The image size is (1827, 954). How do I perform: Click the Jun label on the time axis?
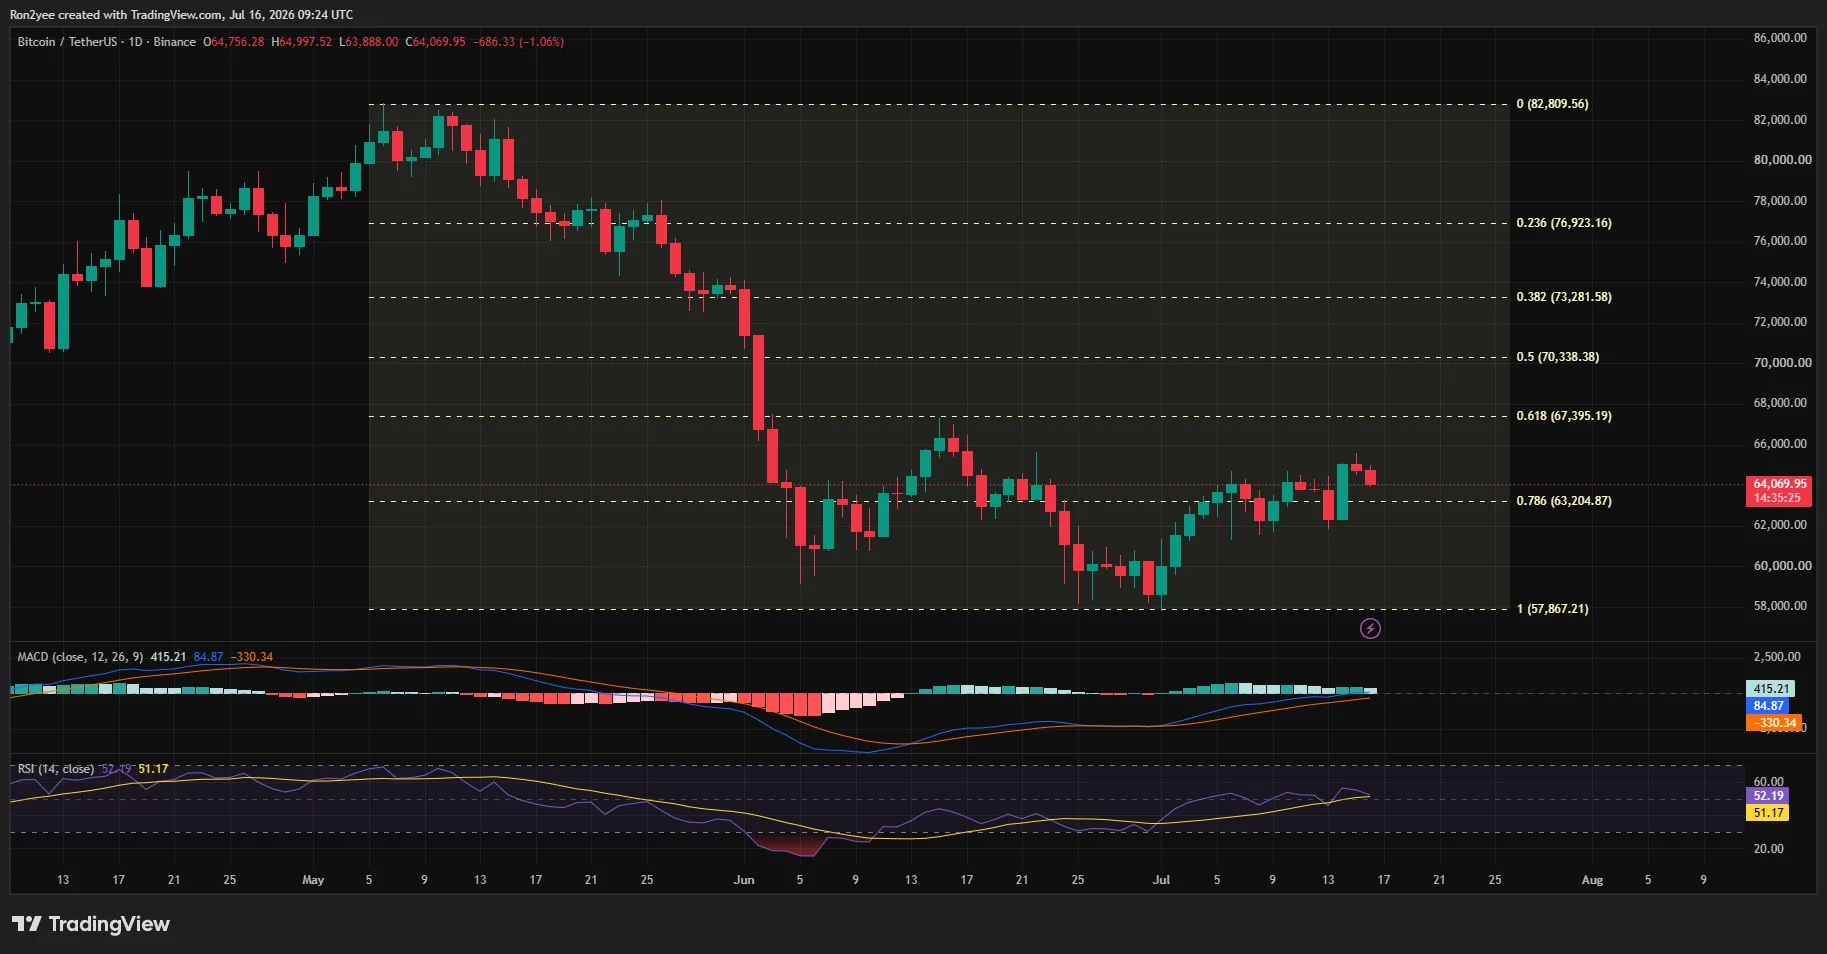coord(744,880)
